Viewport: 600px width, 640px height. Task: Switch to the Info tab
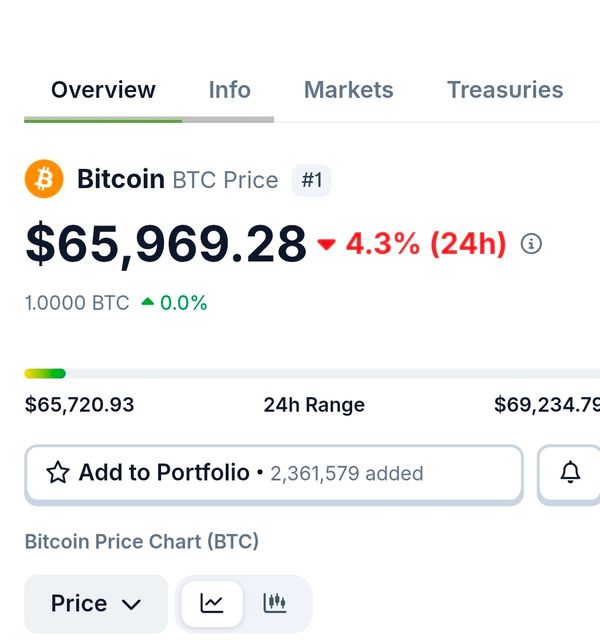(x=229, y=90)
